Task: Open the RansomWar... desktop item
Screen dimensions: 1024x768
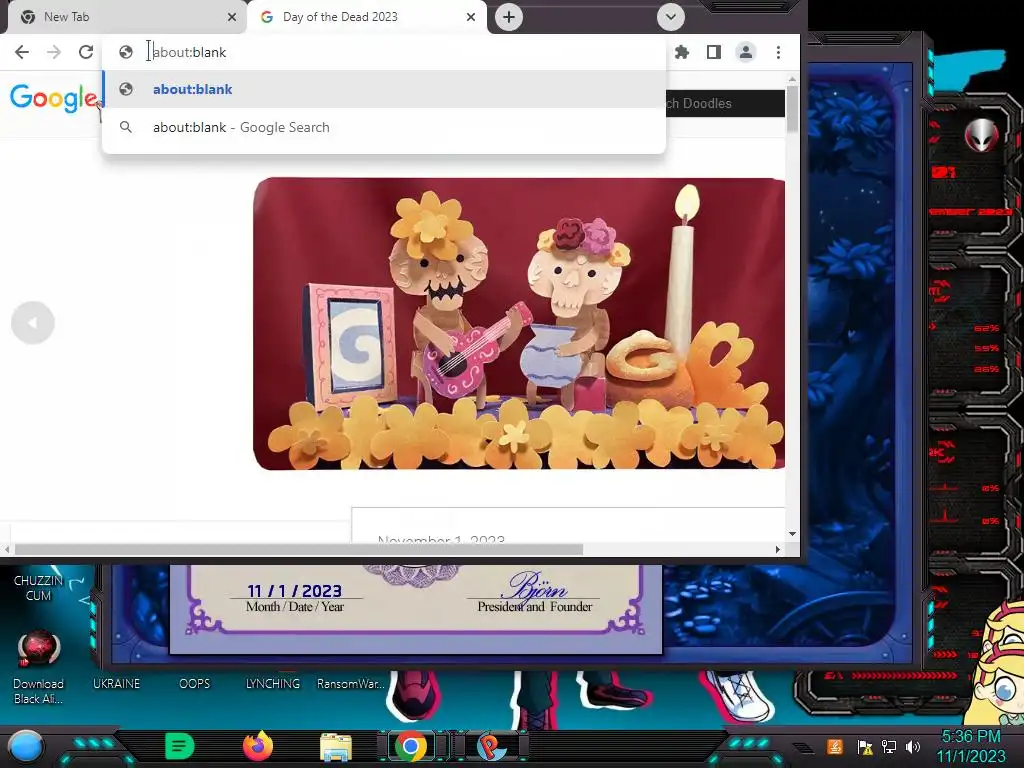Action: (351, 684)
